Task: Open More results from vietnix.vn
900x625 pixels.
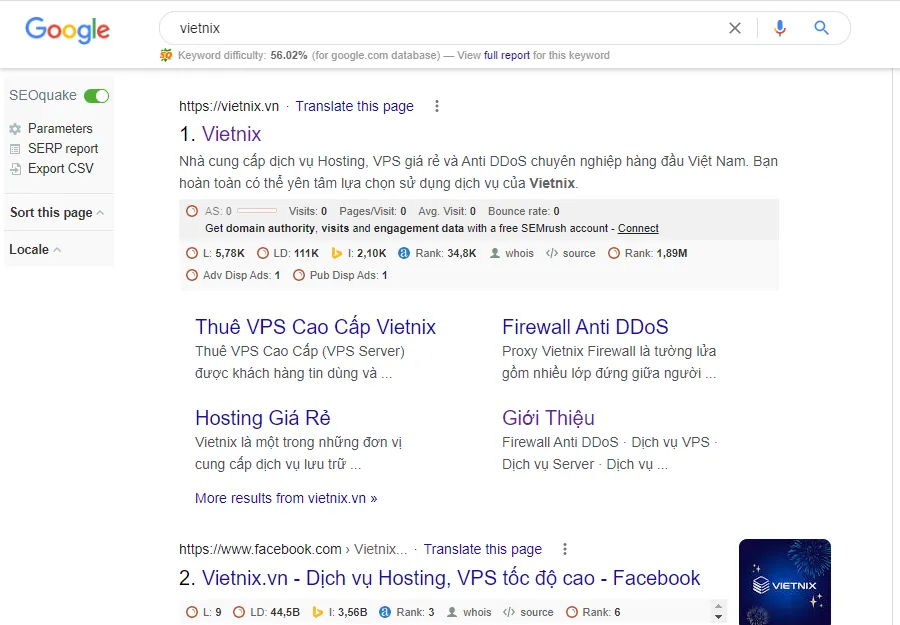Action: 286,498
